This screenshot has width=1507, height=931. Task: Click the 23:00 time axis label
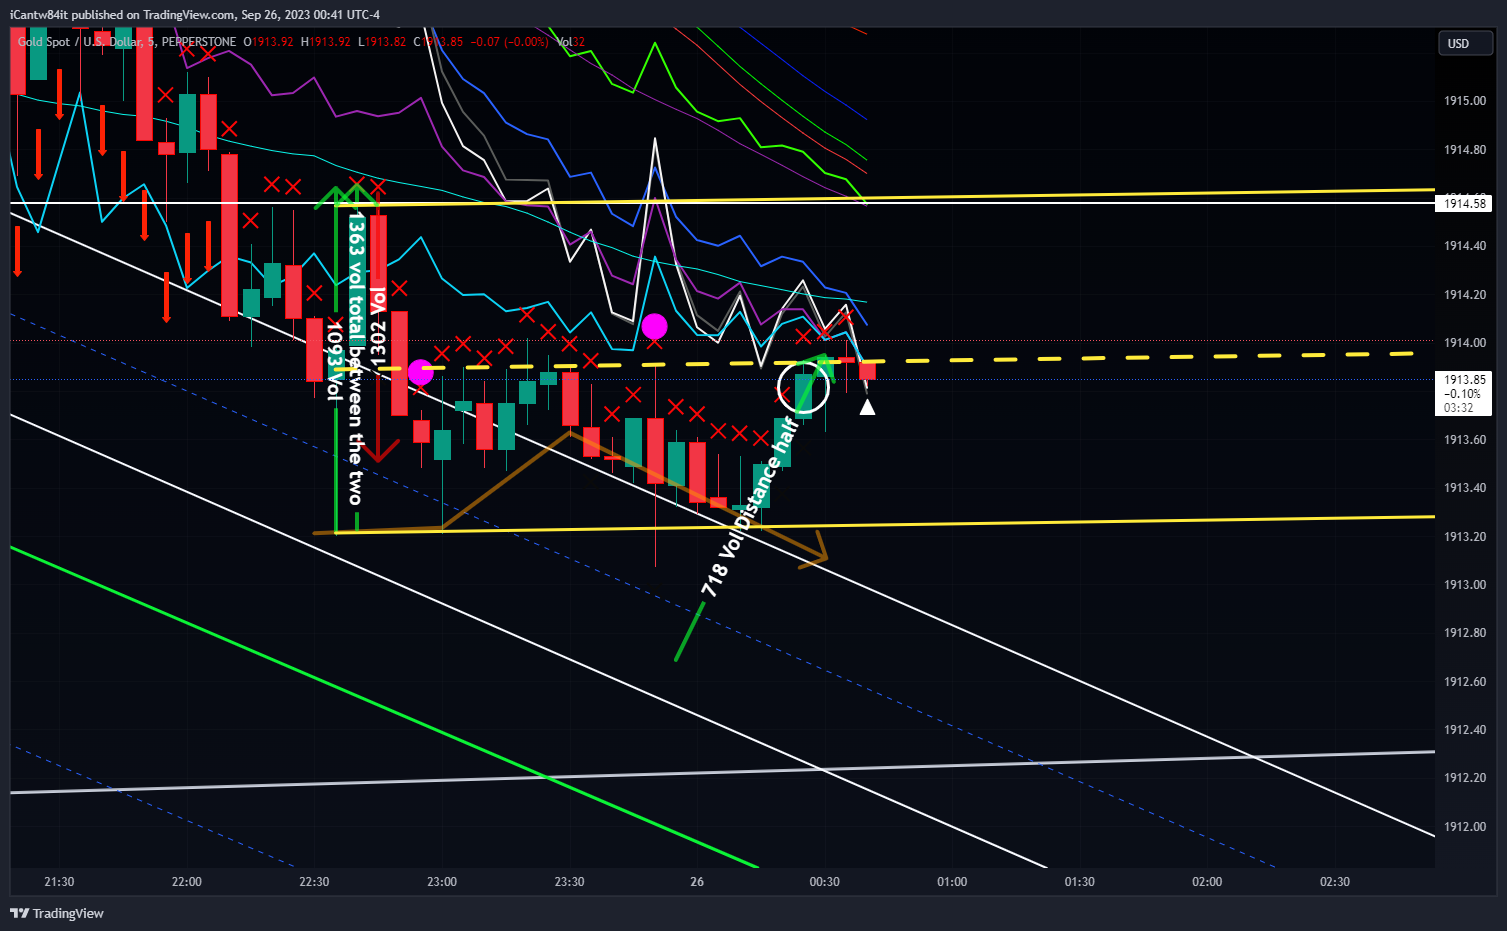(x=442, y=882)
